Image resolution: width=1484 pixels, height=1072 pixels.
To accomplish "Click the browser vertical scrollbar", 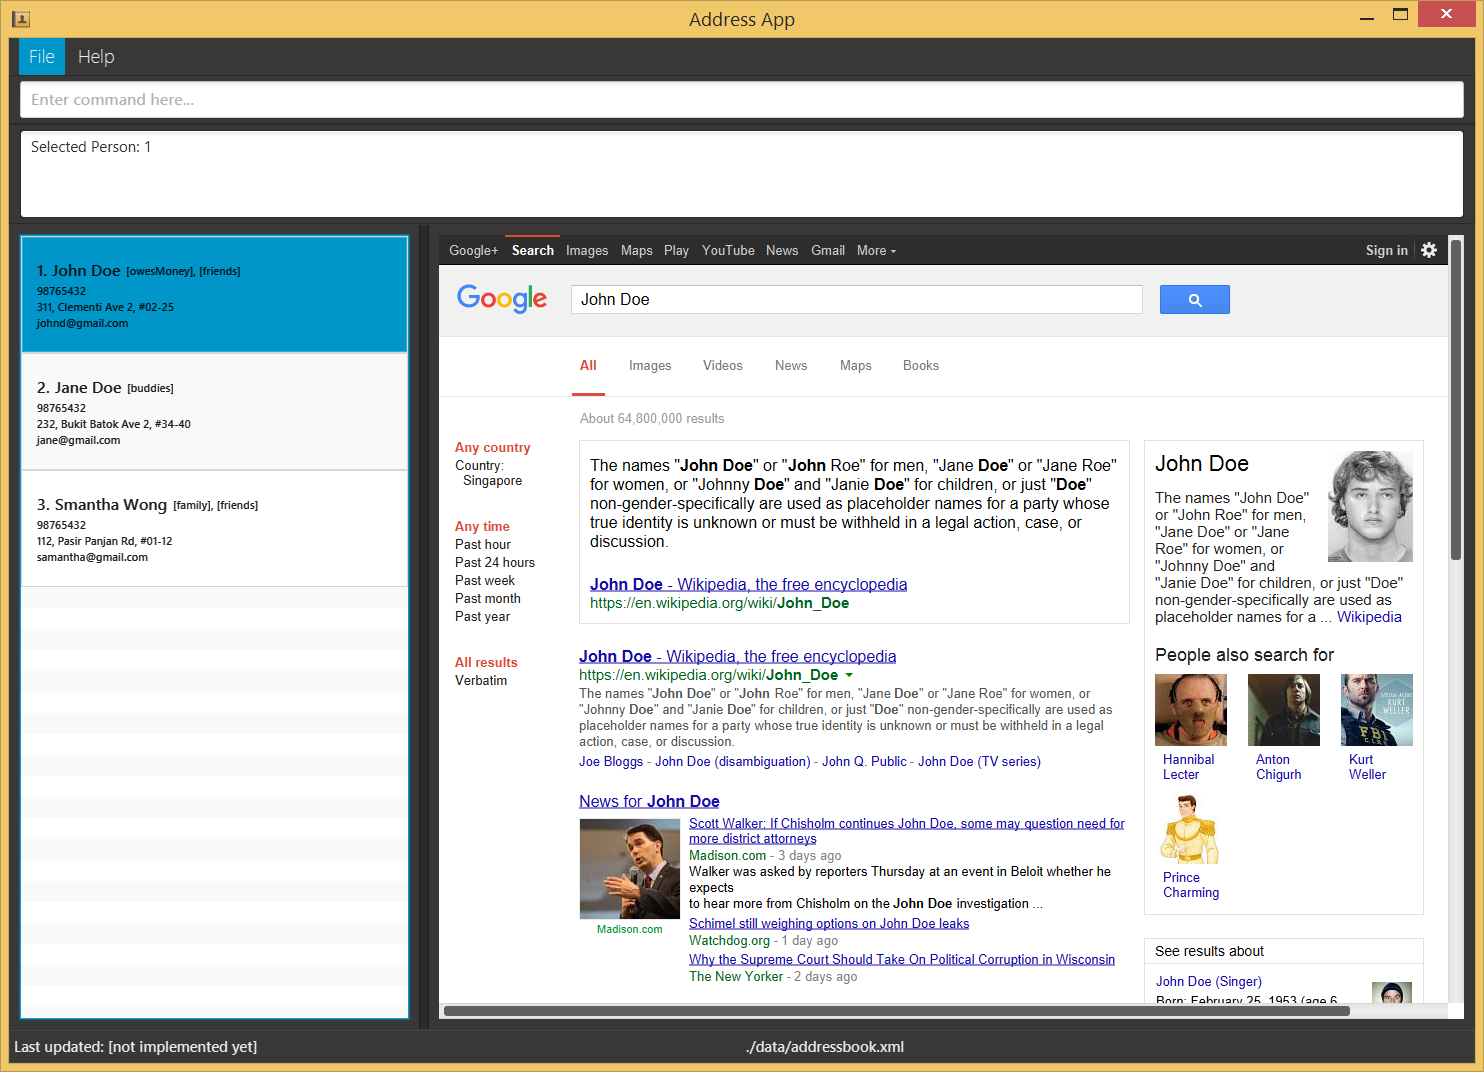I will pos(1456,400).
